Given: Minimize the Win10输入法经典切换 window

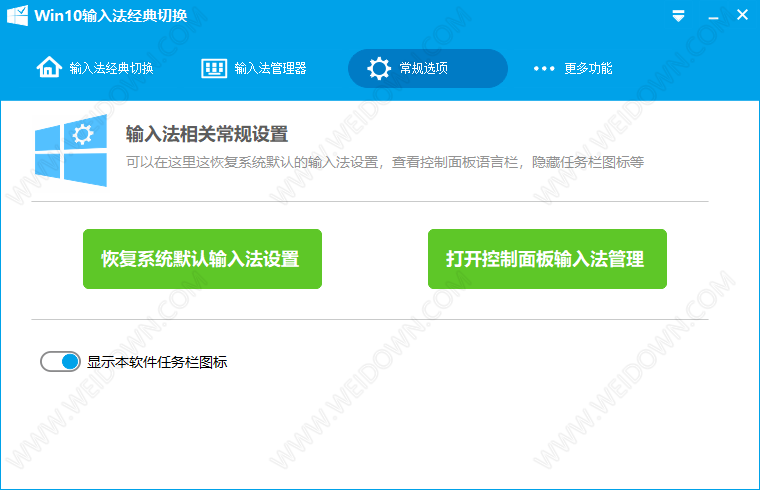Looking at the screenshot, I should (x=713, y=17).
